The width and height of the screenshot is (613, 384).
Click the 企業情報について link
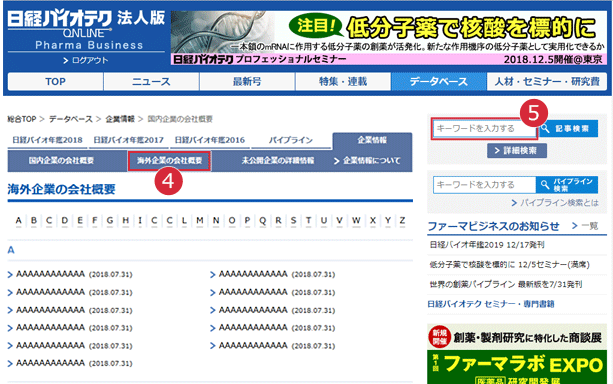pos(367,161)
